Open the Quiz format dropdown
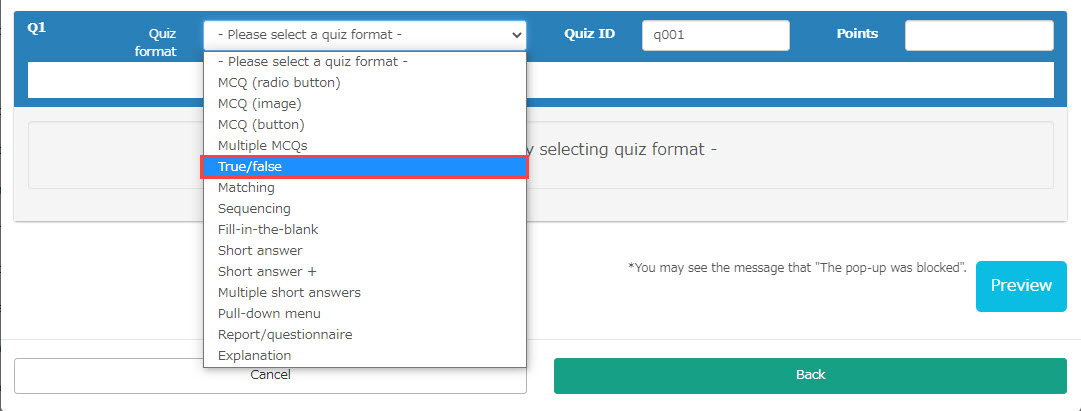The width and height of the screenshot is (1081, 411). (365, 35)
